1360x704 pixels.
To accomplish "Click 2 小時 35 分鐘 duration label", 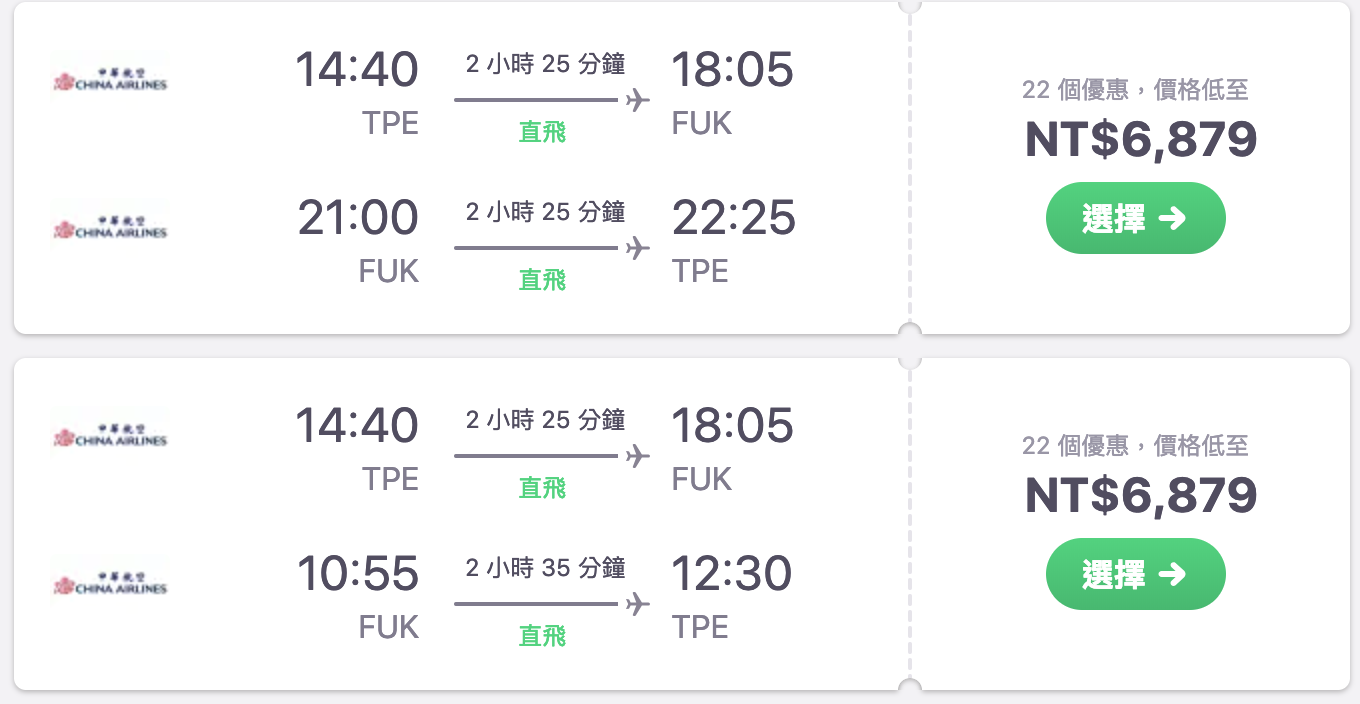I will 545,568.
